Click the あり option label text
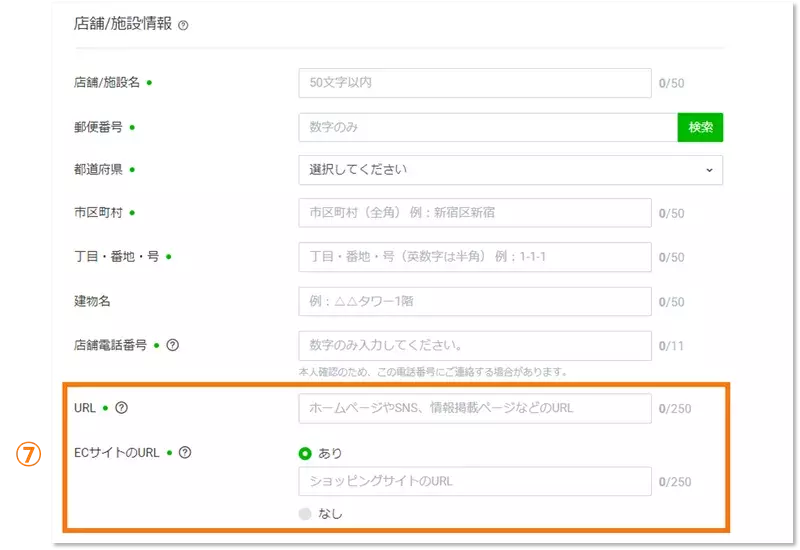 point(330,453)
